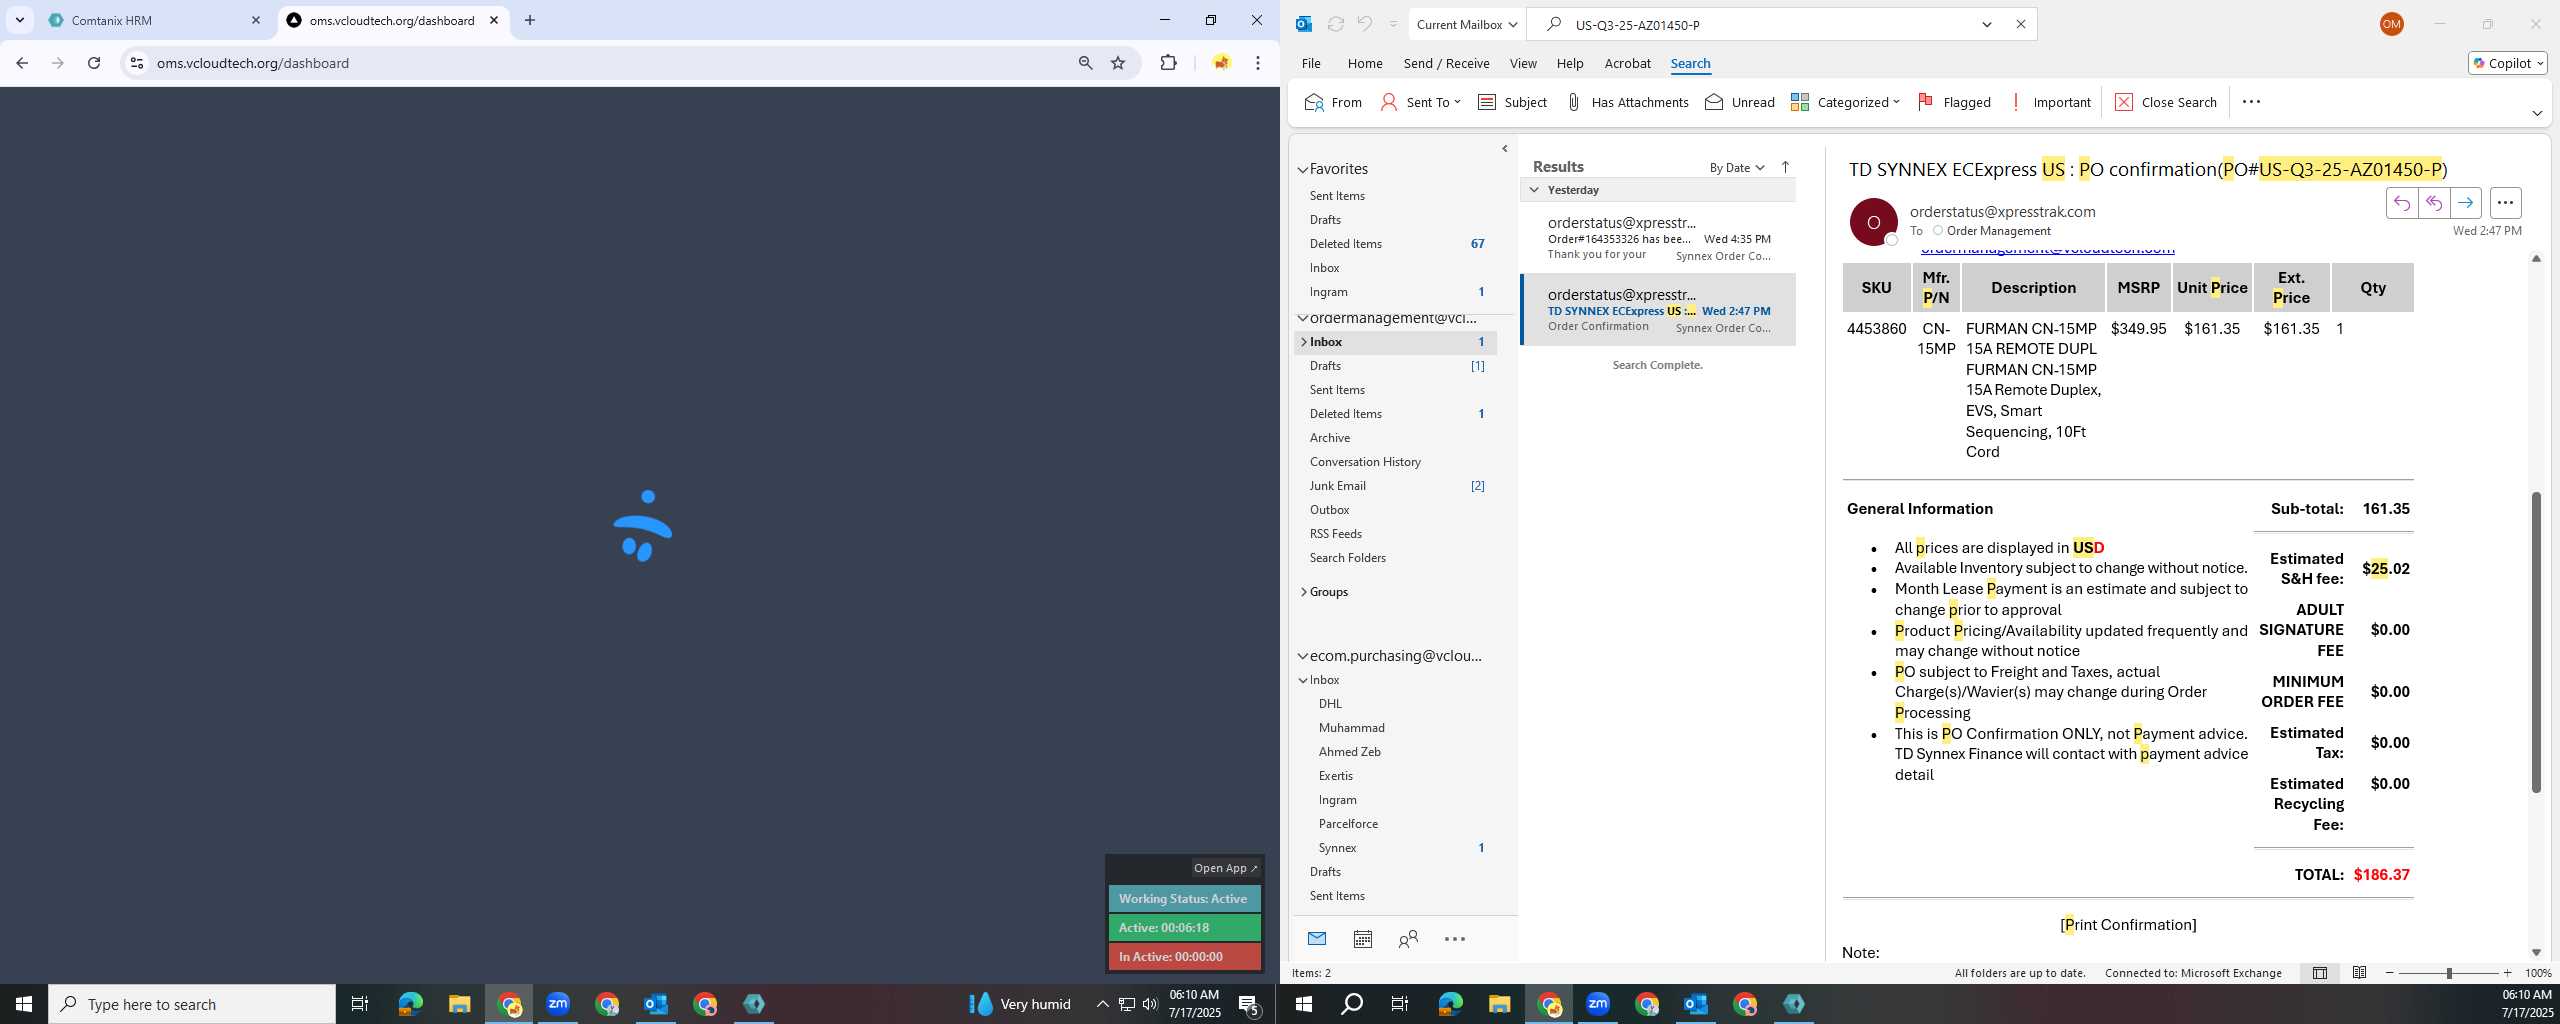This screenshot has height=1024, width=2560.
Task: Open the File menu in Outlook
Action: [1311, 63]
